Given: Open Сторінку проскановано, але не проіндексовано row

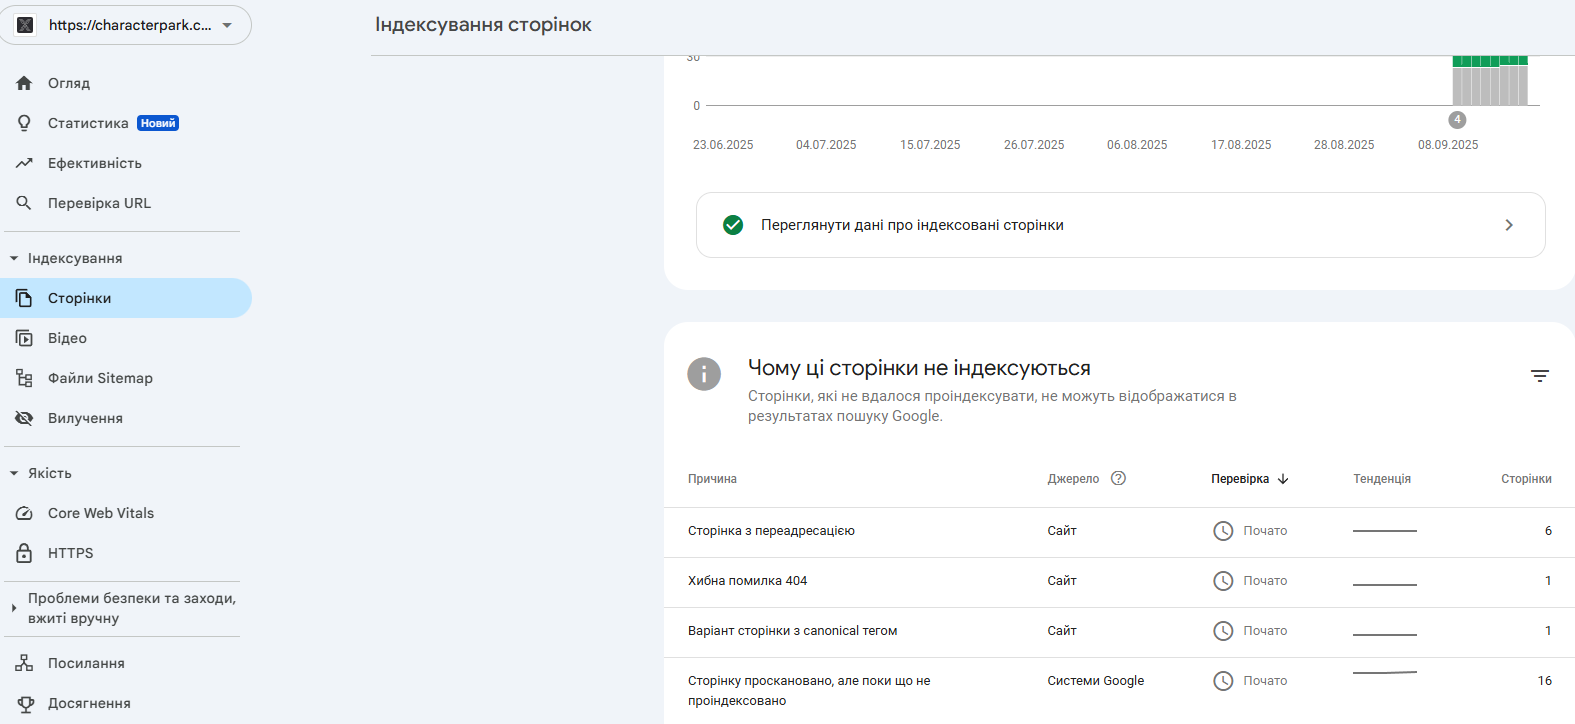Looking at the screenshot, I should coord(1119,691).
